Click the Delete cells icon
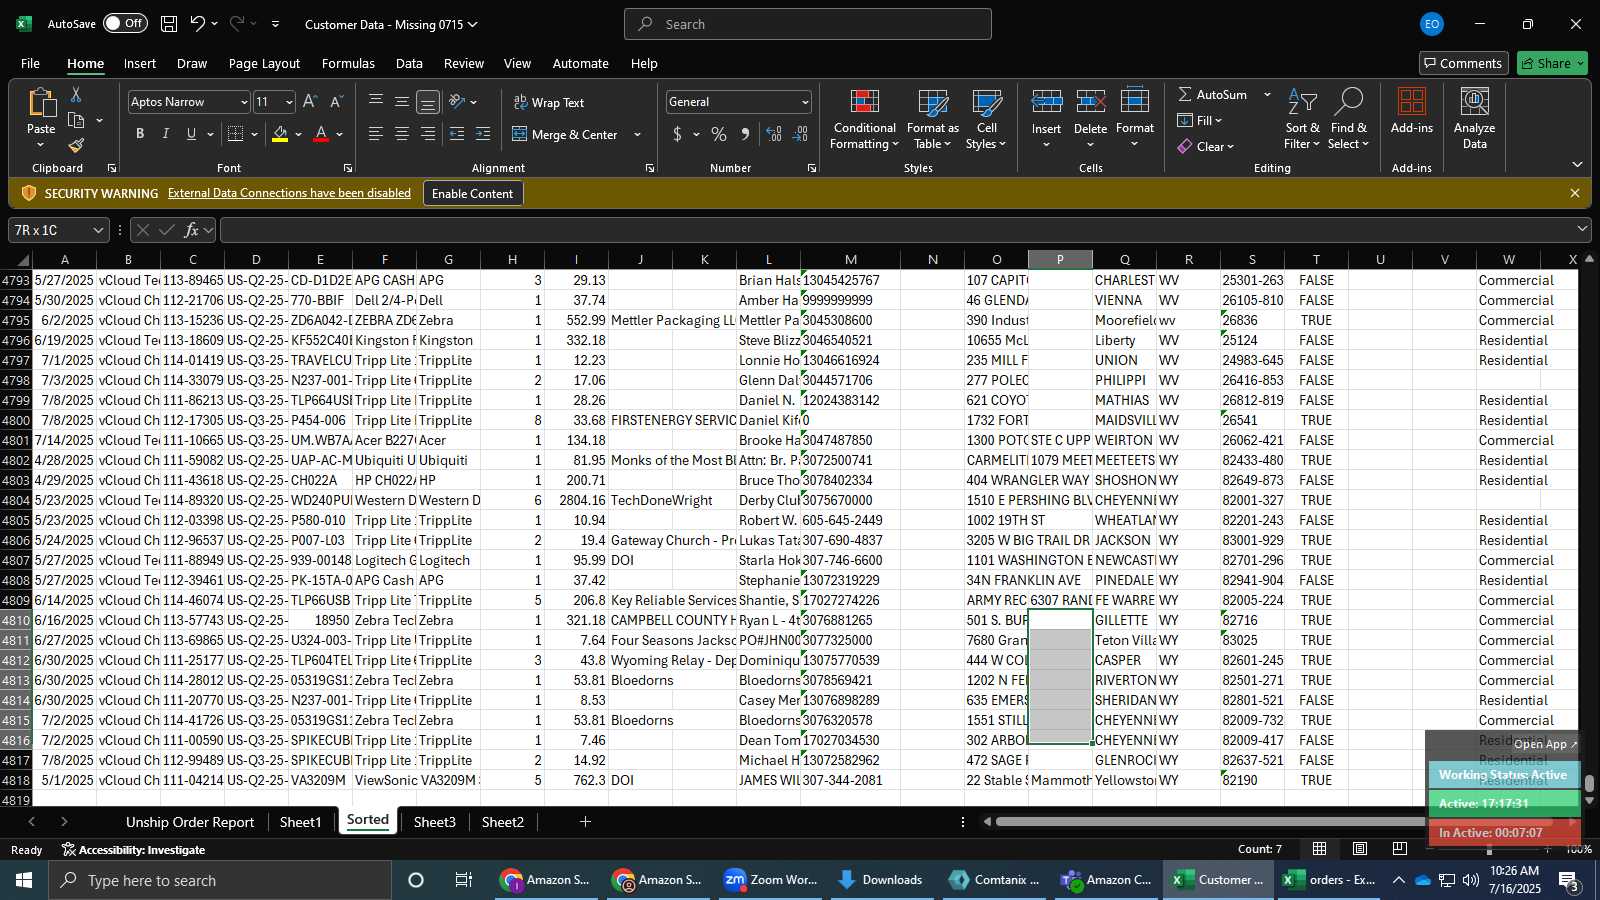The image size is (1600, 900). point(1090,102)
